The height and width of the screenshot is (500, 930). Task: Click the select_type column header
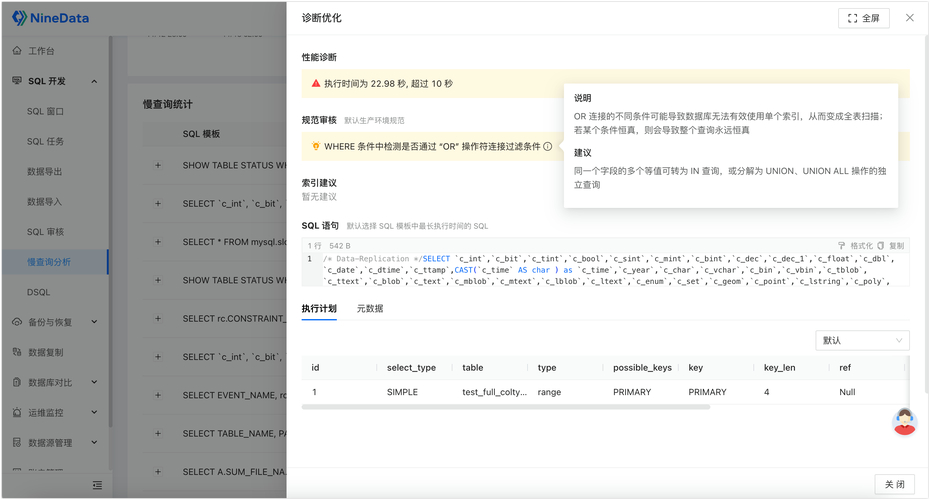point(411,368)
